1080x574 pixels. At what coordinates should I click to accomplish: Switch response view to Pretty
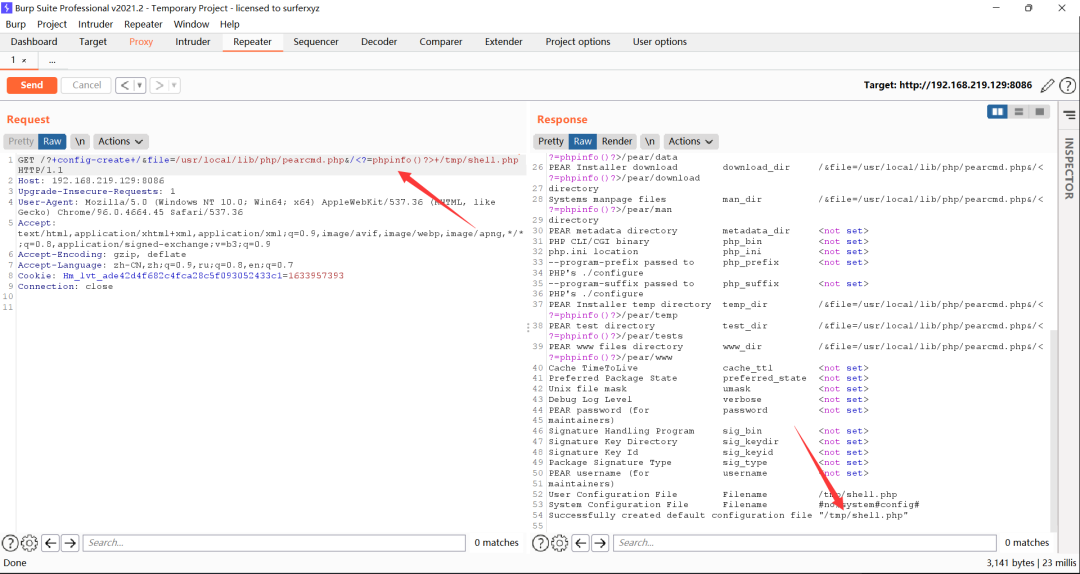click(550, 141)
